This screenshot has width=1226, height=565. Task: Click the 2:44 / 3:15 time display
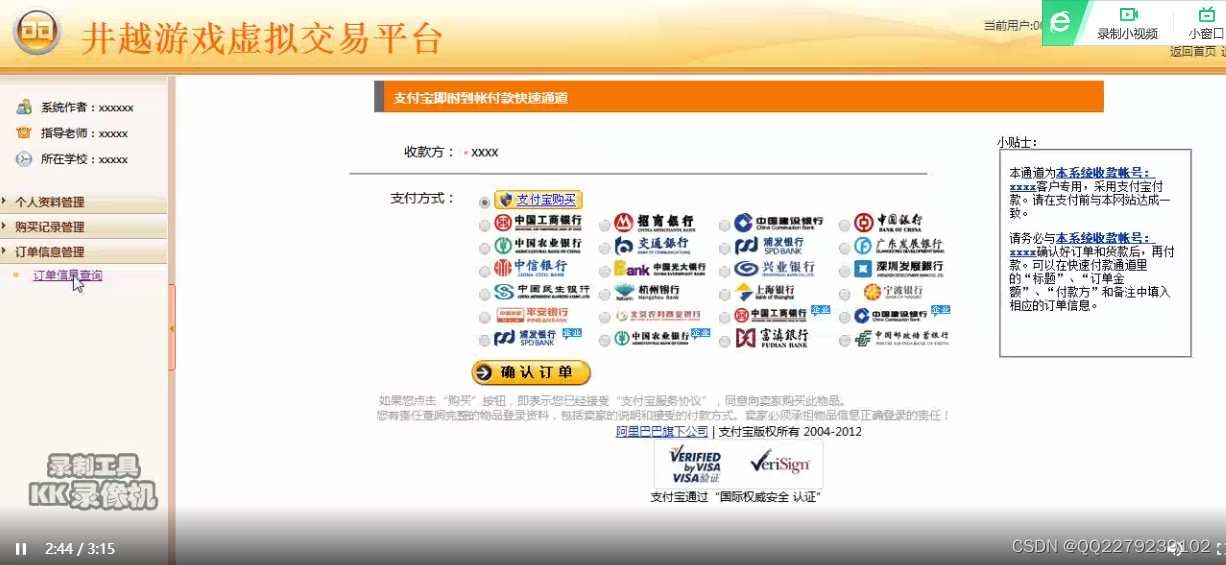pyautogui.click(x=80, y=548)
